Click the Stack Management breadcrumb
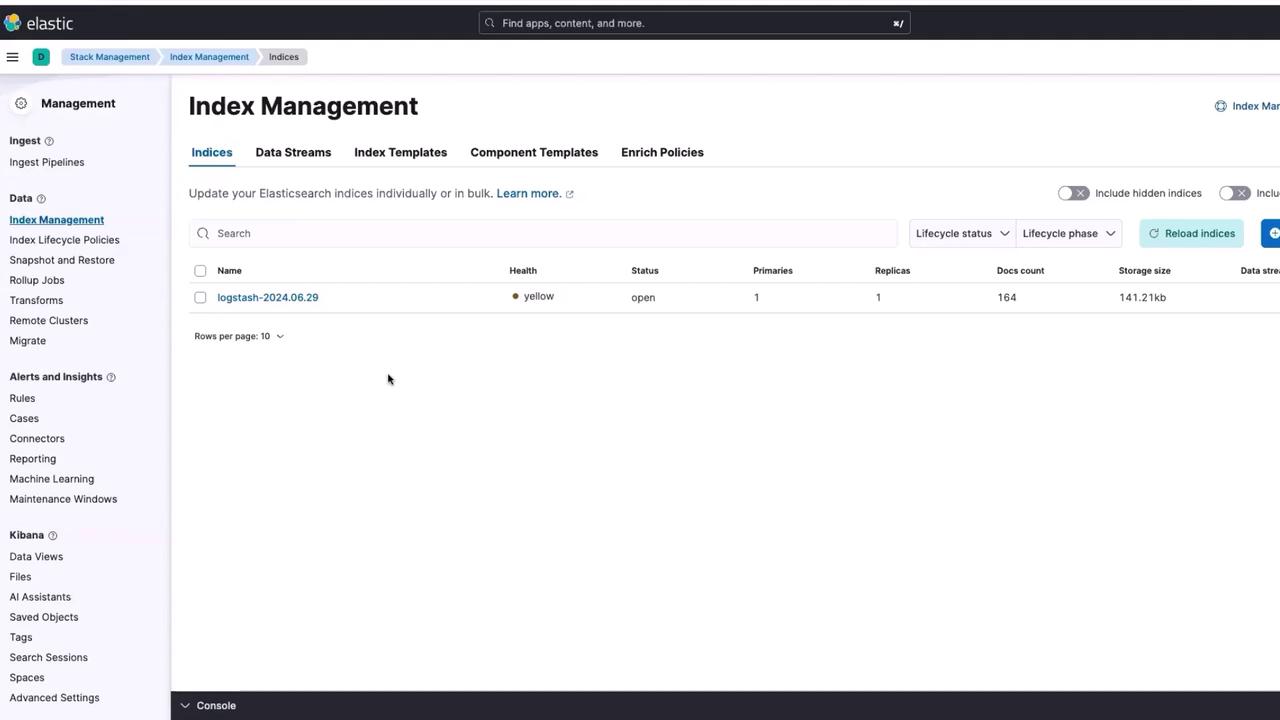This screenshot has height=720, width=1280. pos(109,57)
